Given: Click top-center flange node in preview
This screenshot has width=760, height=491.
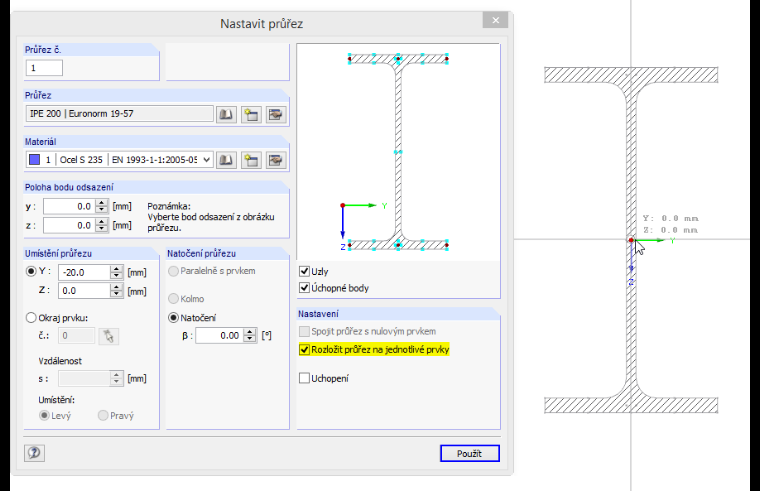Looking at the screenshot, I should [x=398, y=59].
